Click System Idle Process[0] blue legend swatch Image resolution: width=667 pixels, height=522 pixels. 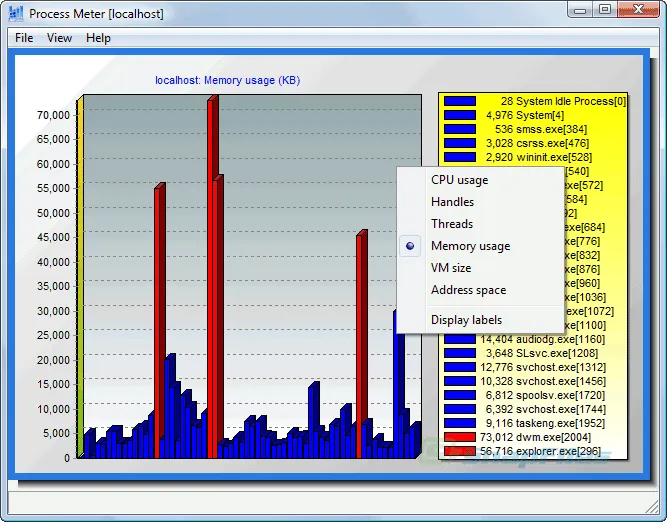tap(460, 101)
